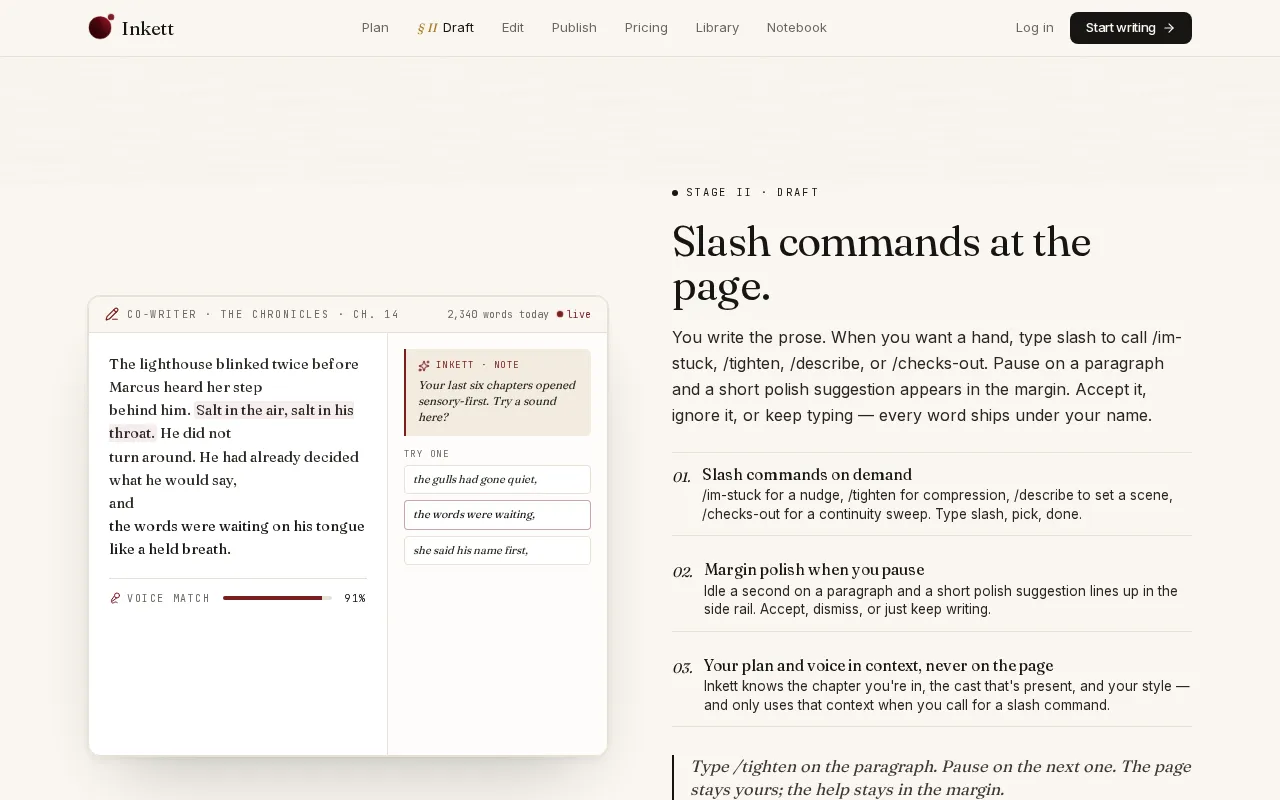The width and height of the screenshot is (1280, 800).
Task: Open the Notebook nav item
Action: pyautogui.click(x=797, y=28)
